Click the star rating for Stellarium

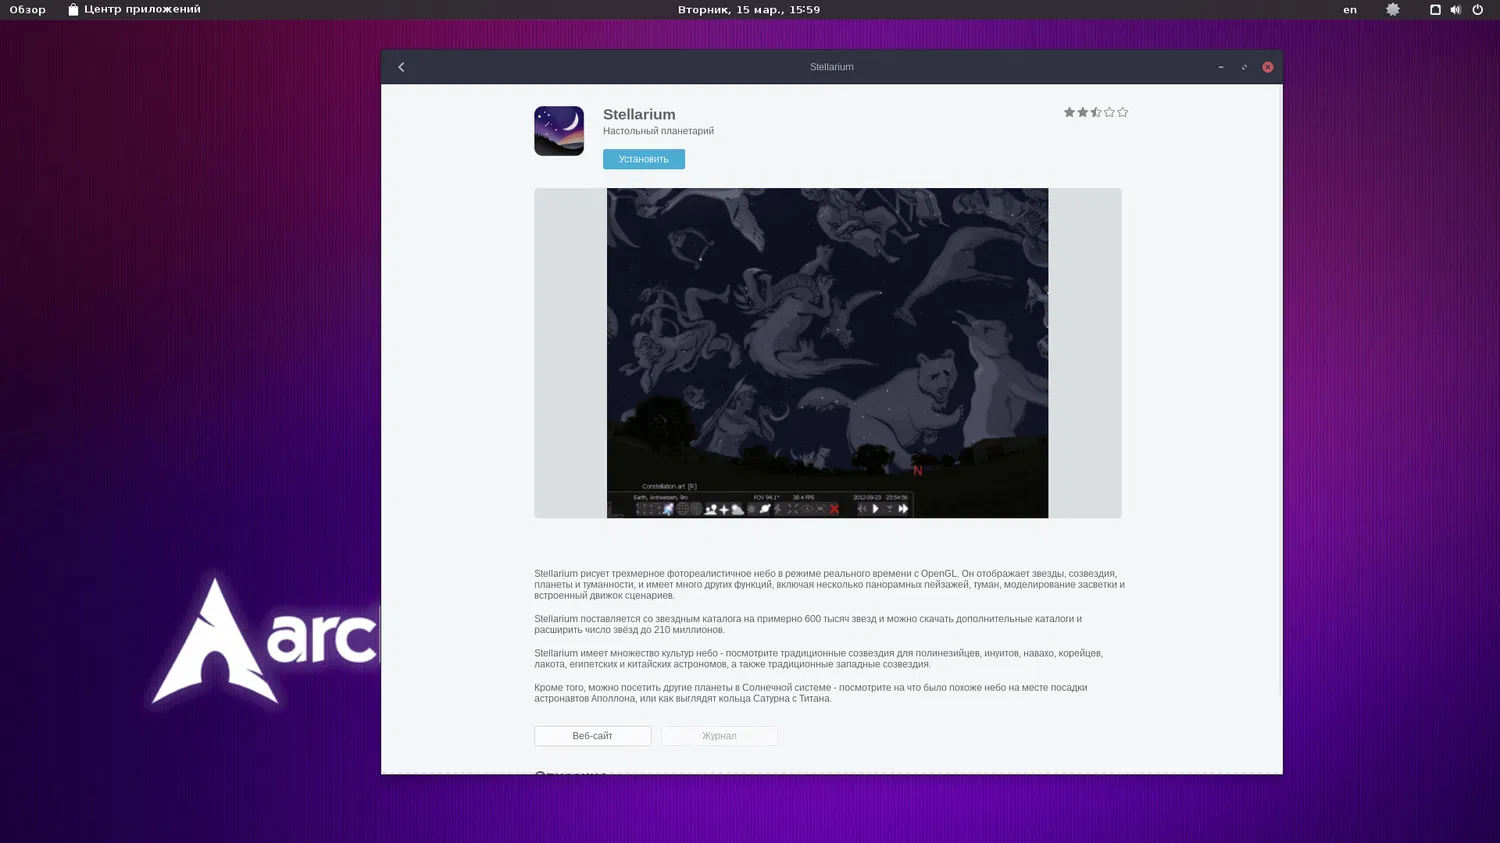point(1096,113)
